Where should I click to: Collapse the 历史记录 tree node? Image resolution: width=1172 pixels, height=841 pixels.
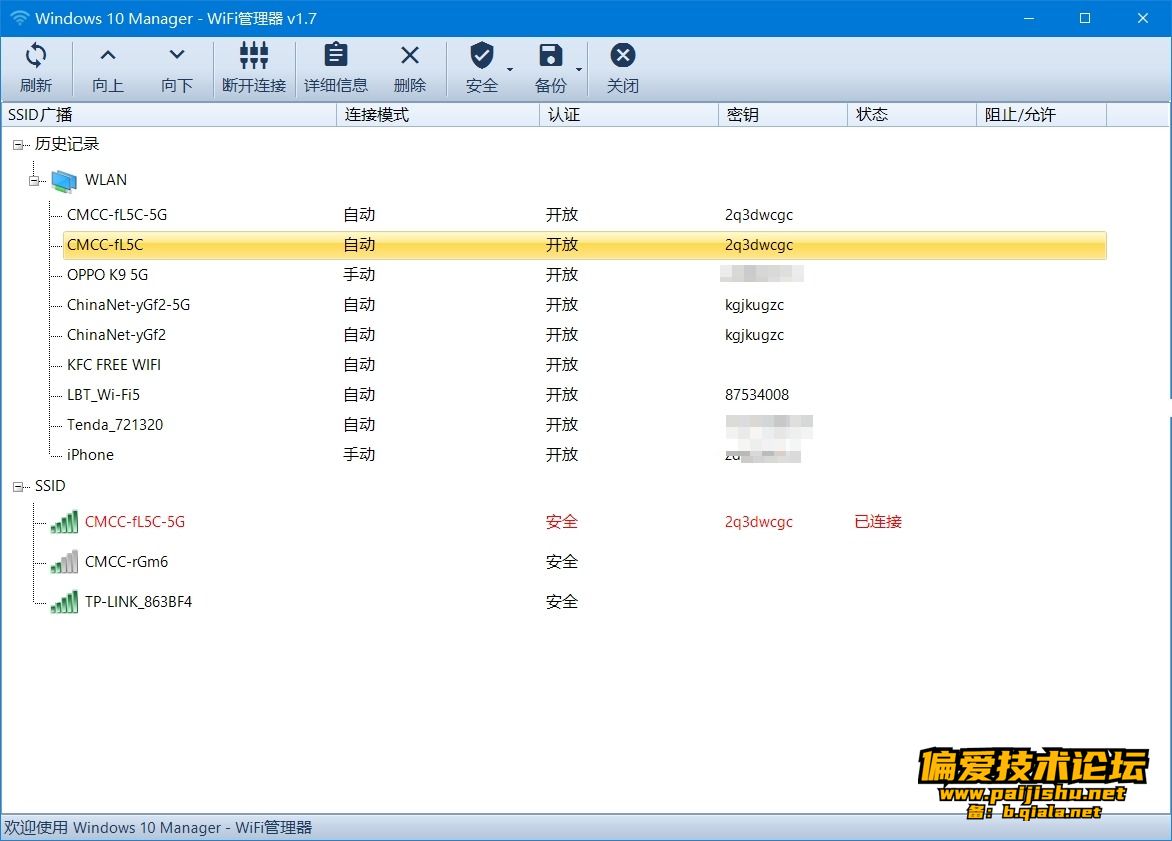[x=18, y=145]
